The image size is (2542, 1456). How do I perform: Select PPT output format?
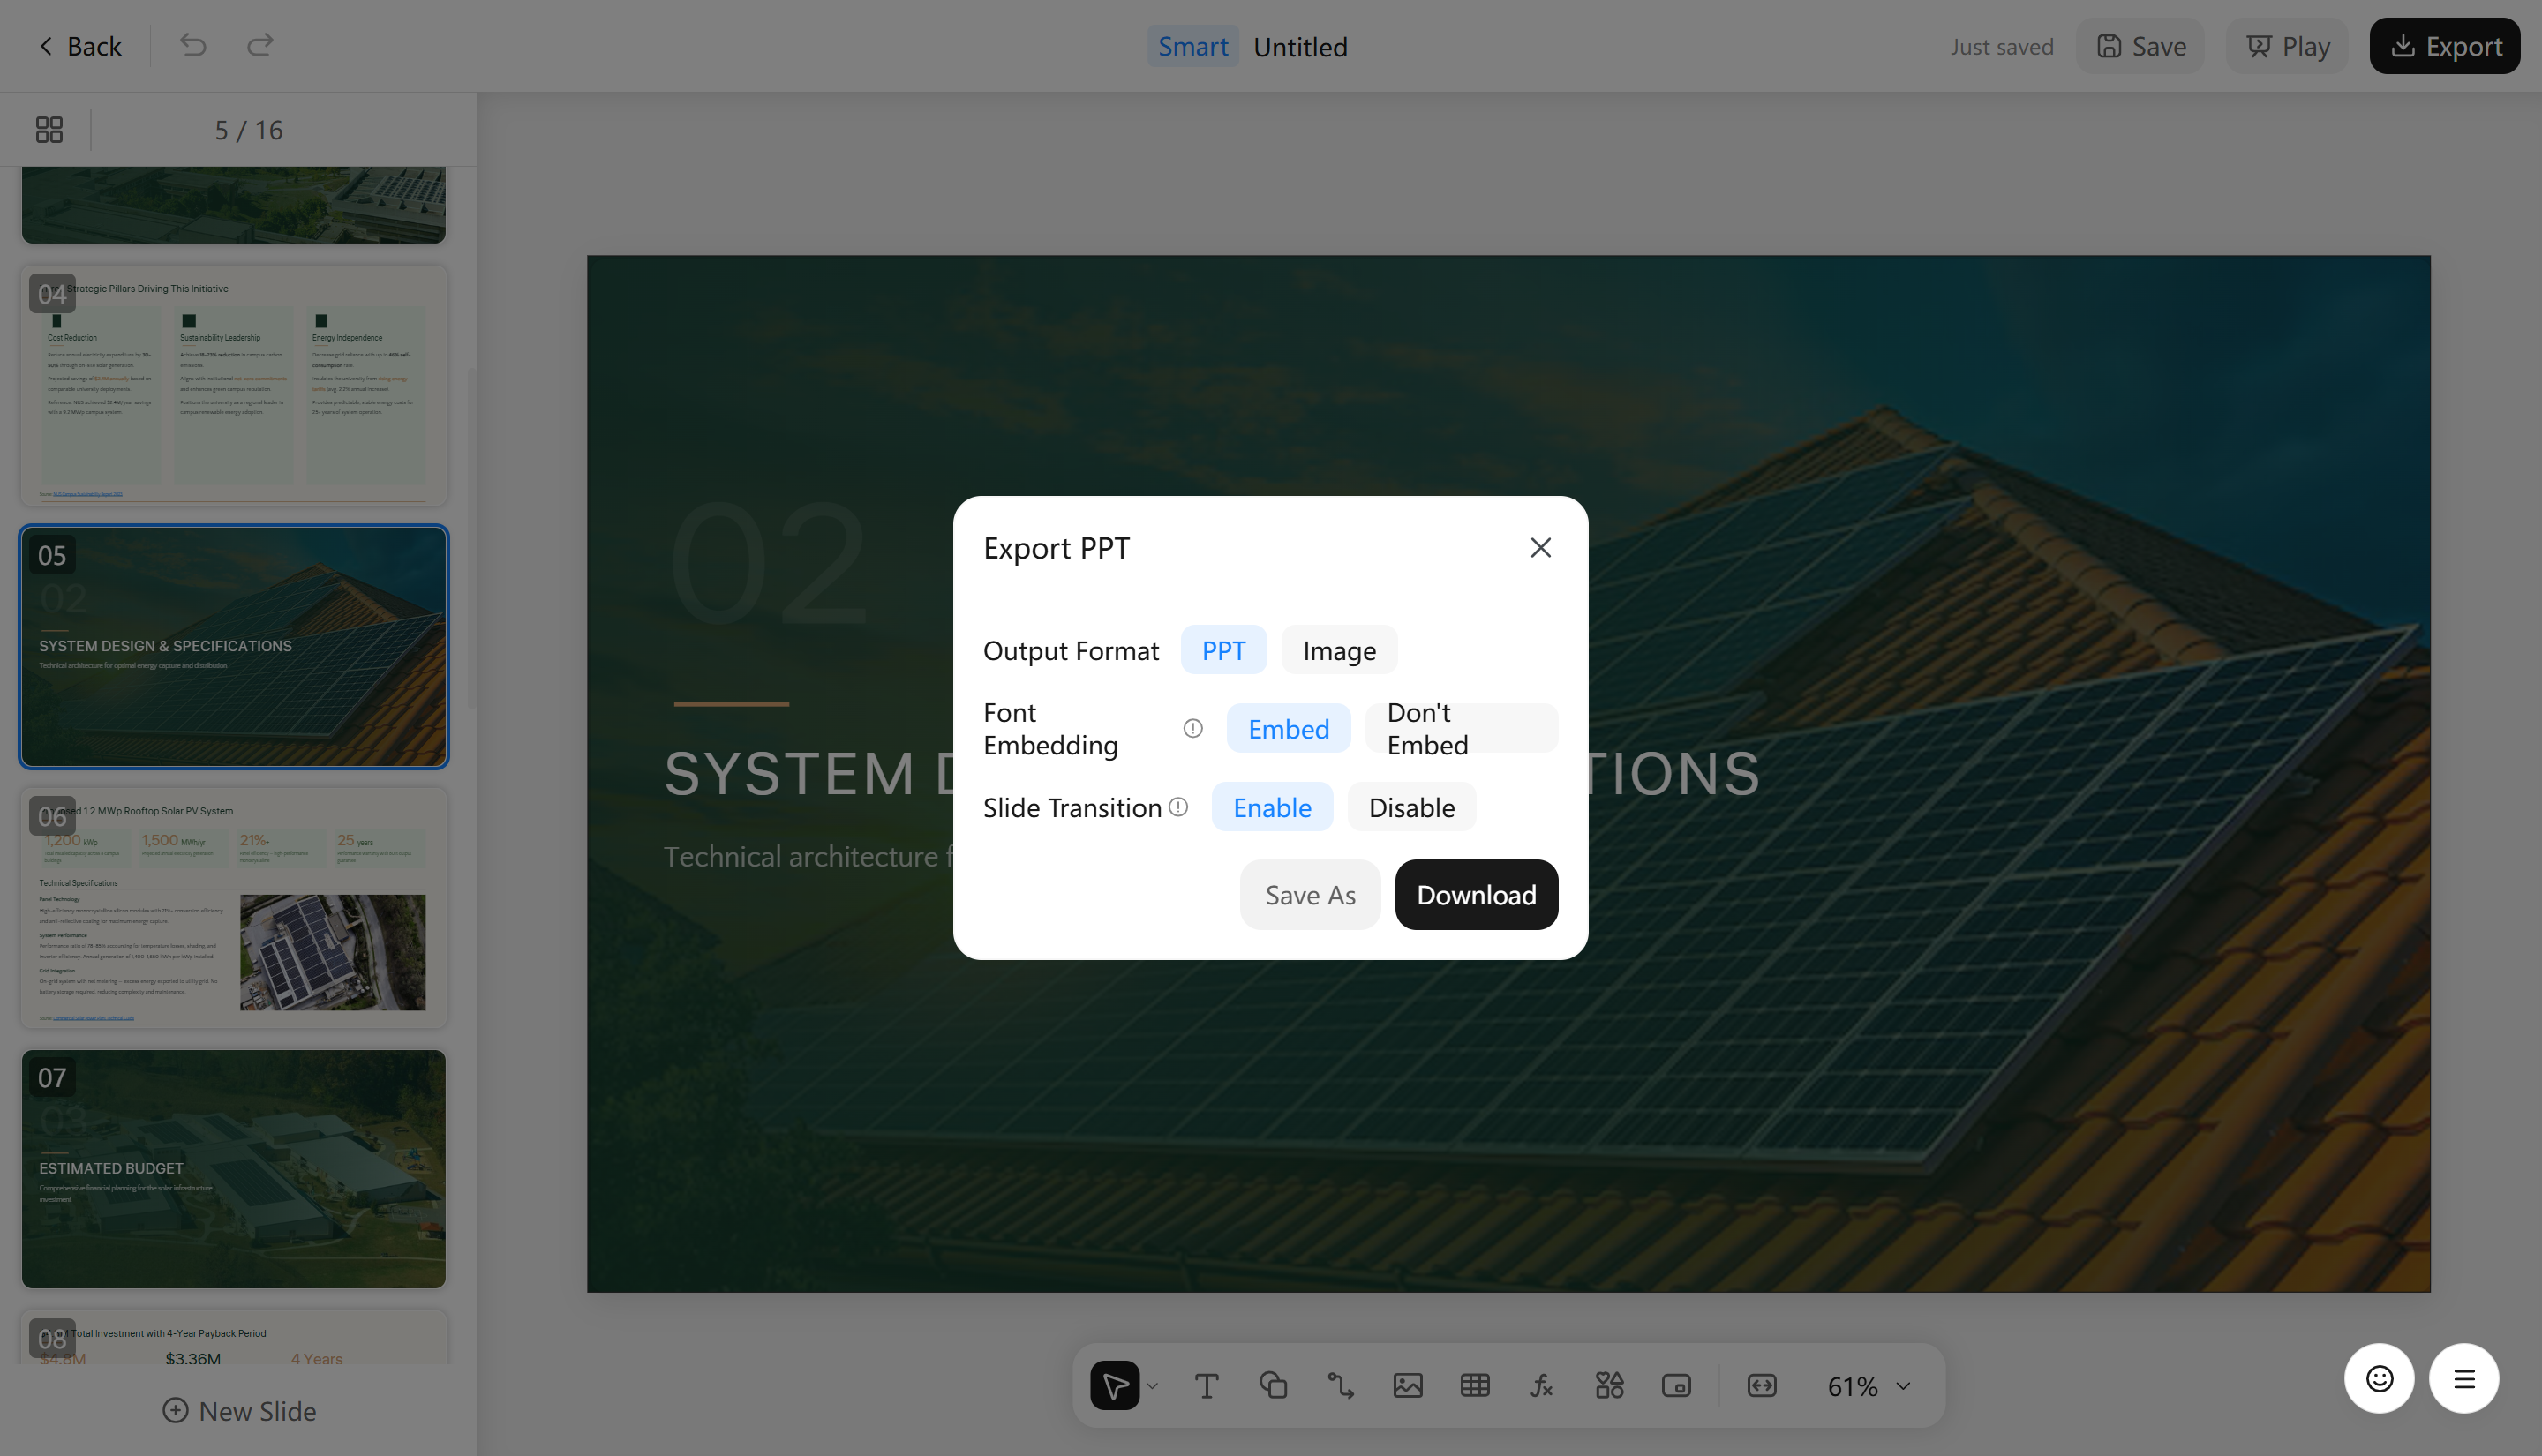[x=1223, y=651]
